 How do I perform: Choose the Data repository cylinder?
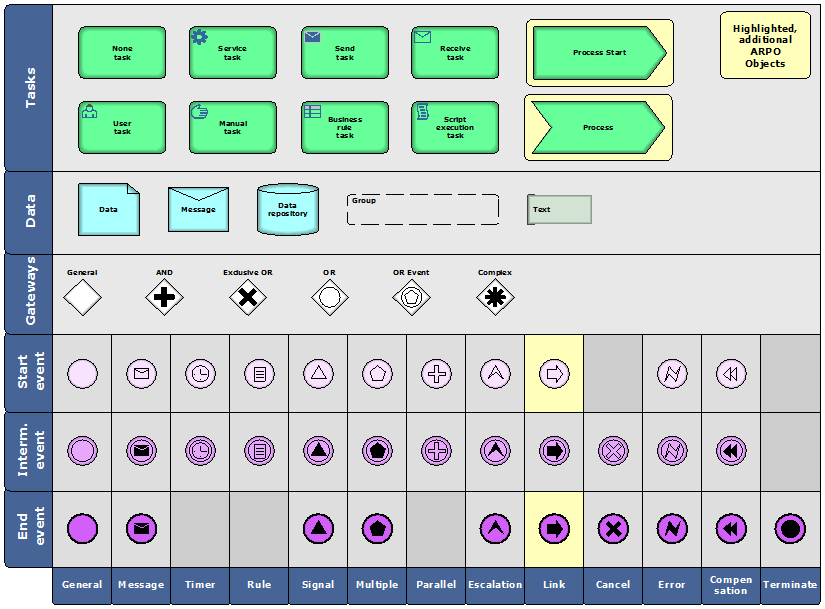click(x=288, y=209)
